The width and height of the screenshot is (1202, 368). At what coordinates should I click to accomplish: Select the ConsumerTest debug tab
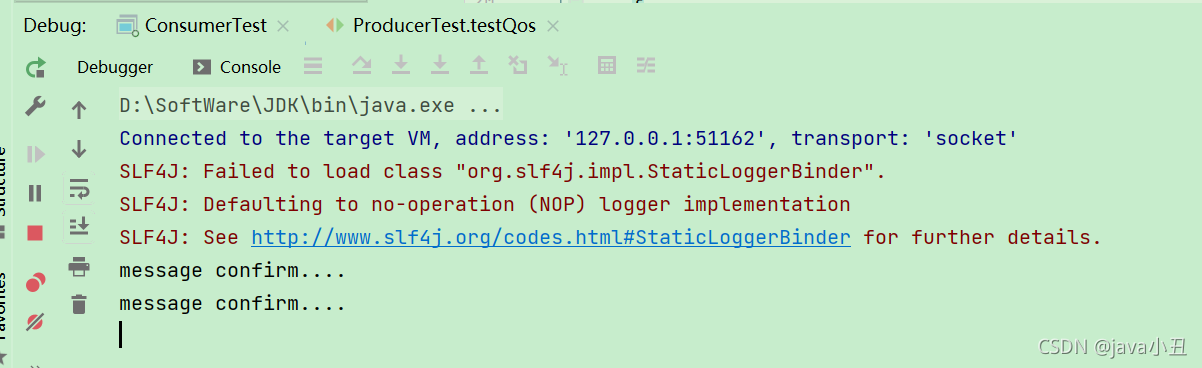coord(191,26)
